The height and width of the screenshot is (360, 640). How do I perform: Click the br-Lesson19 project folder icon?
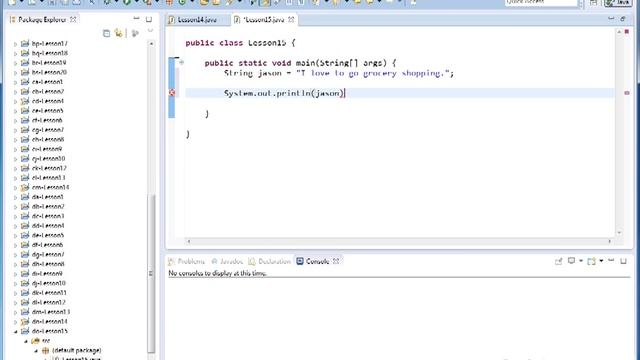pyautogui.click(x=25, y=62)
